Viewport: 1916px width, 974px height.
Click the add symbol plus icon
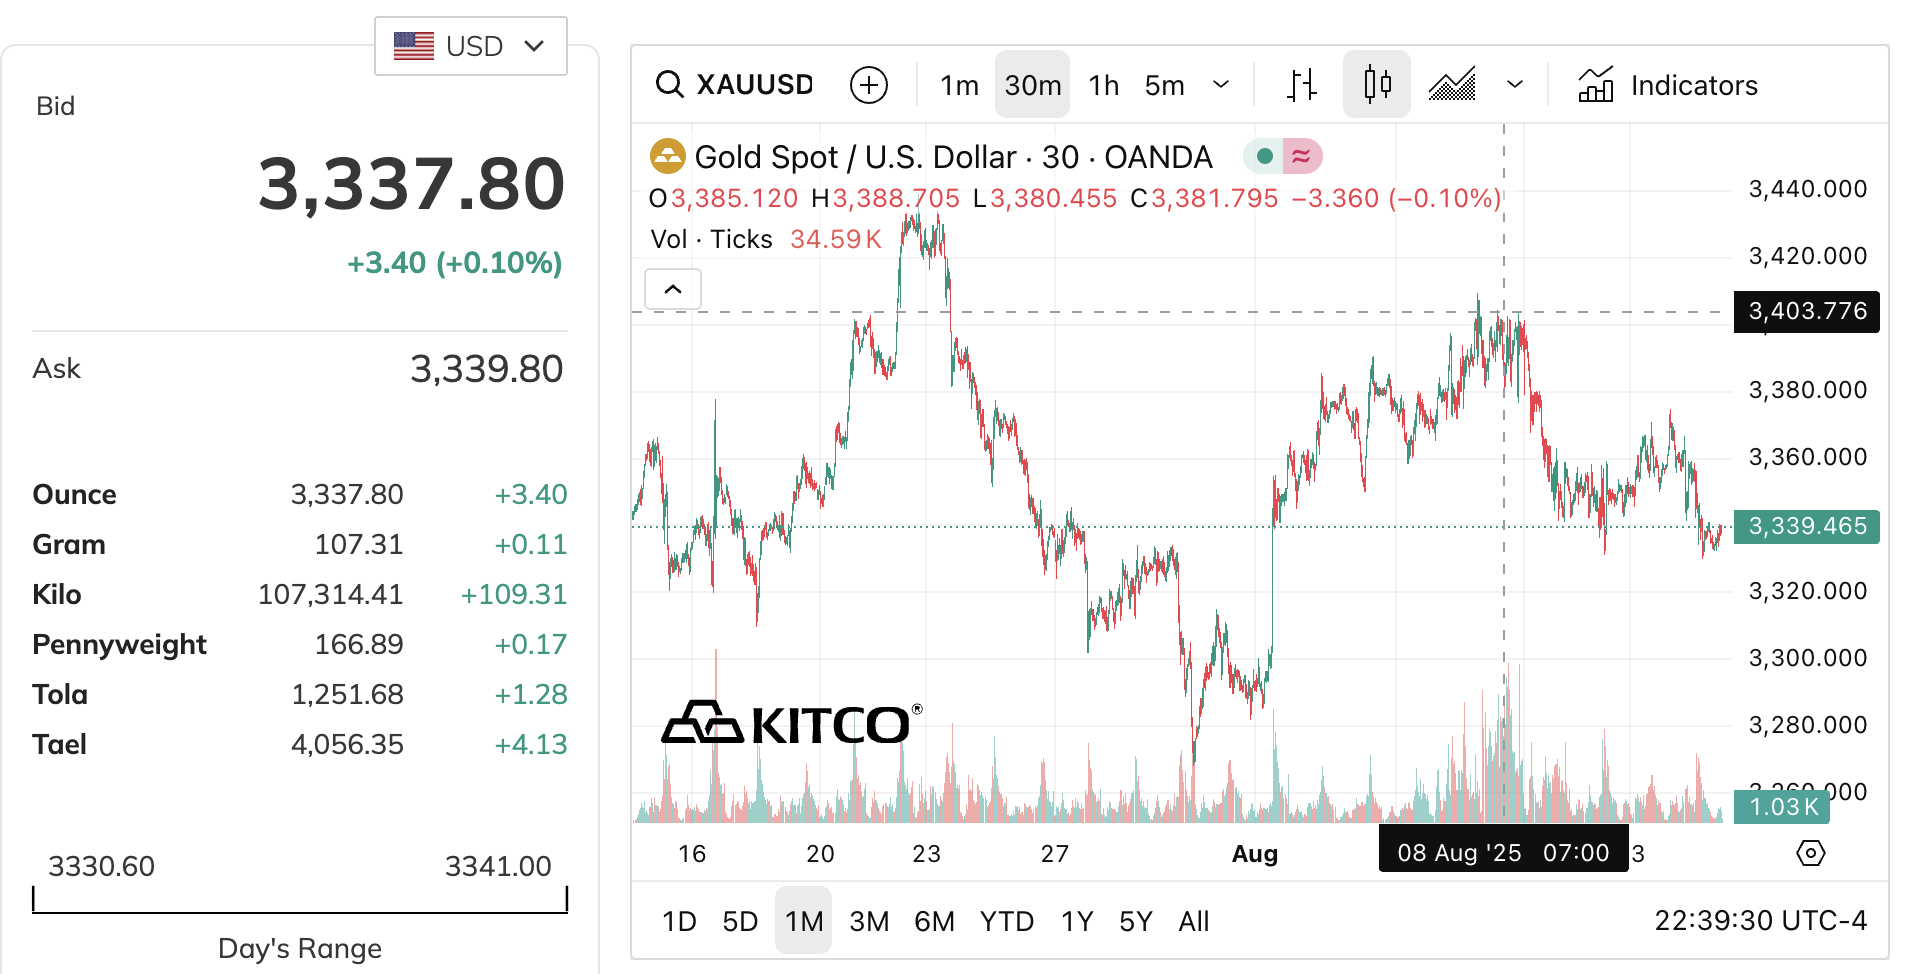point(868,85)
